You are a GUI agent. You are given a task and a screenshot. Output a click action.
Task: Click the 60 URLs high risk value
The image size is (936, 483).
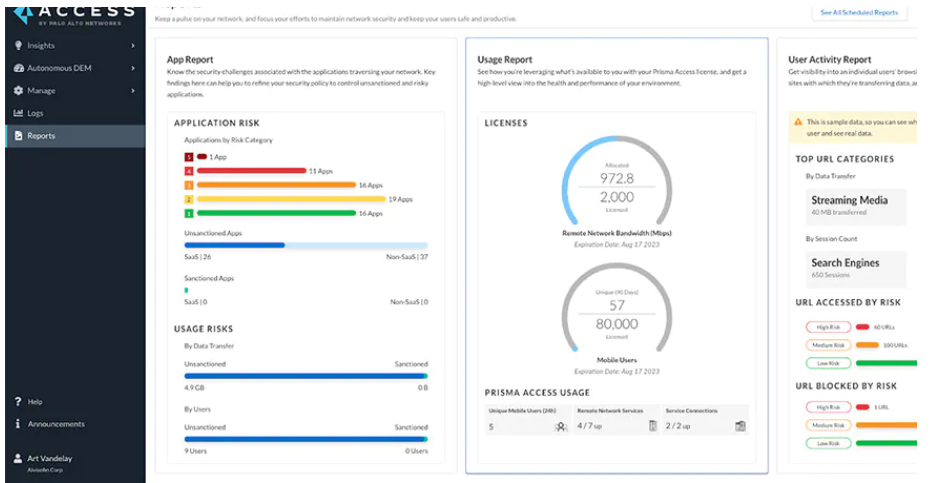884,327
